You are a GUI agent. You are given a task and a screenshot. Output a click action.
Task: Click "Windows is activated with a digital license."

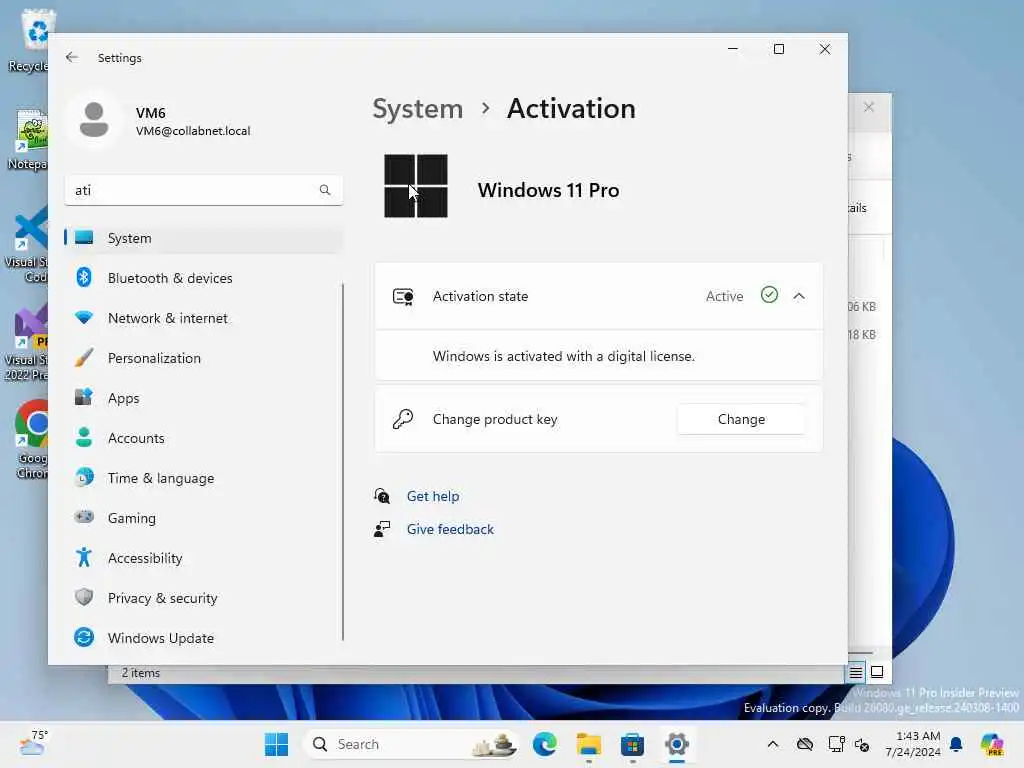tap(564, 357)
